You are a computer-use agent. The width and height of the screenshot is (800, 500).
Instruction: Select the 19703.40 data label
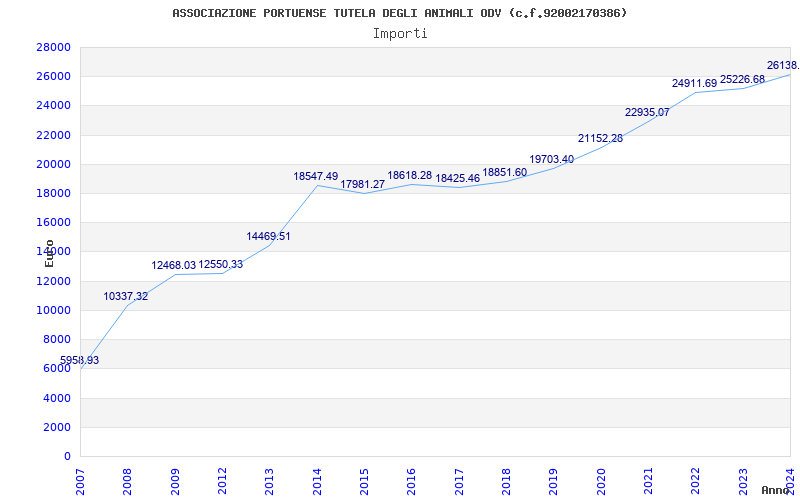(552, 159)
